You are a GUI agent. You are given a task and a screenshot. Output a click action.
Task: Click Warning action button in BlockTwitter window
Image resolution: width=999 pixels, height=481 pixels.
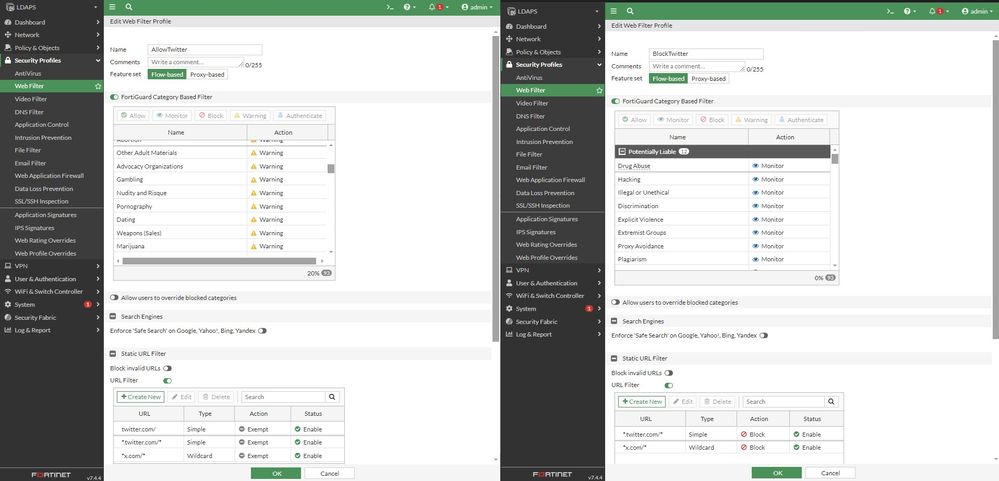(751, 120)
